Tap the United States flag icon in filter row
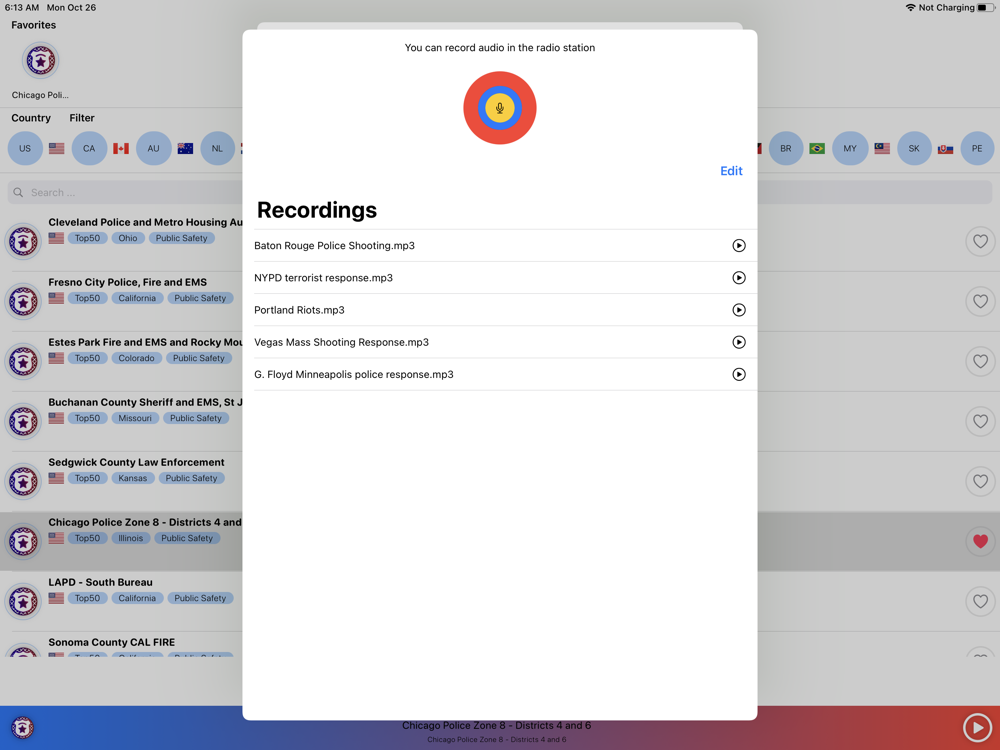The height and width of the screenshot is (750, 1000). [x=57, y=149]
